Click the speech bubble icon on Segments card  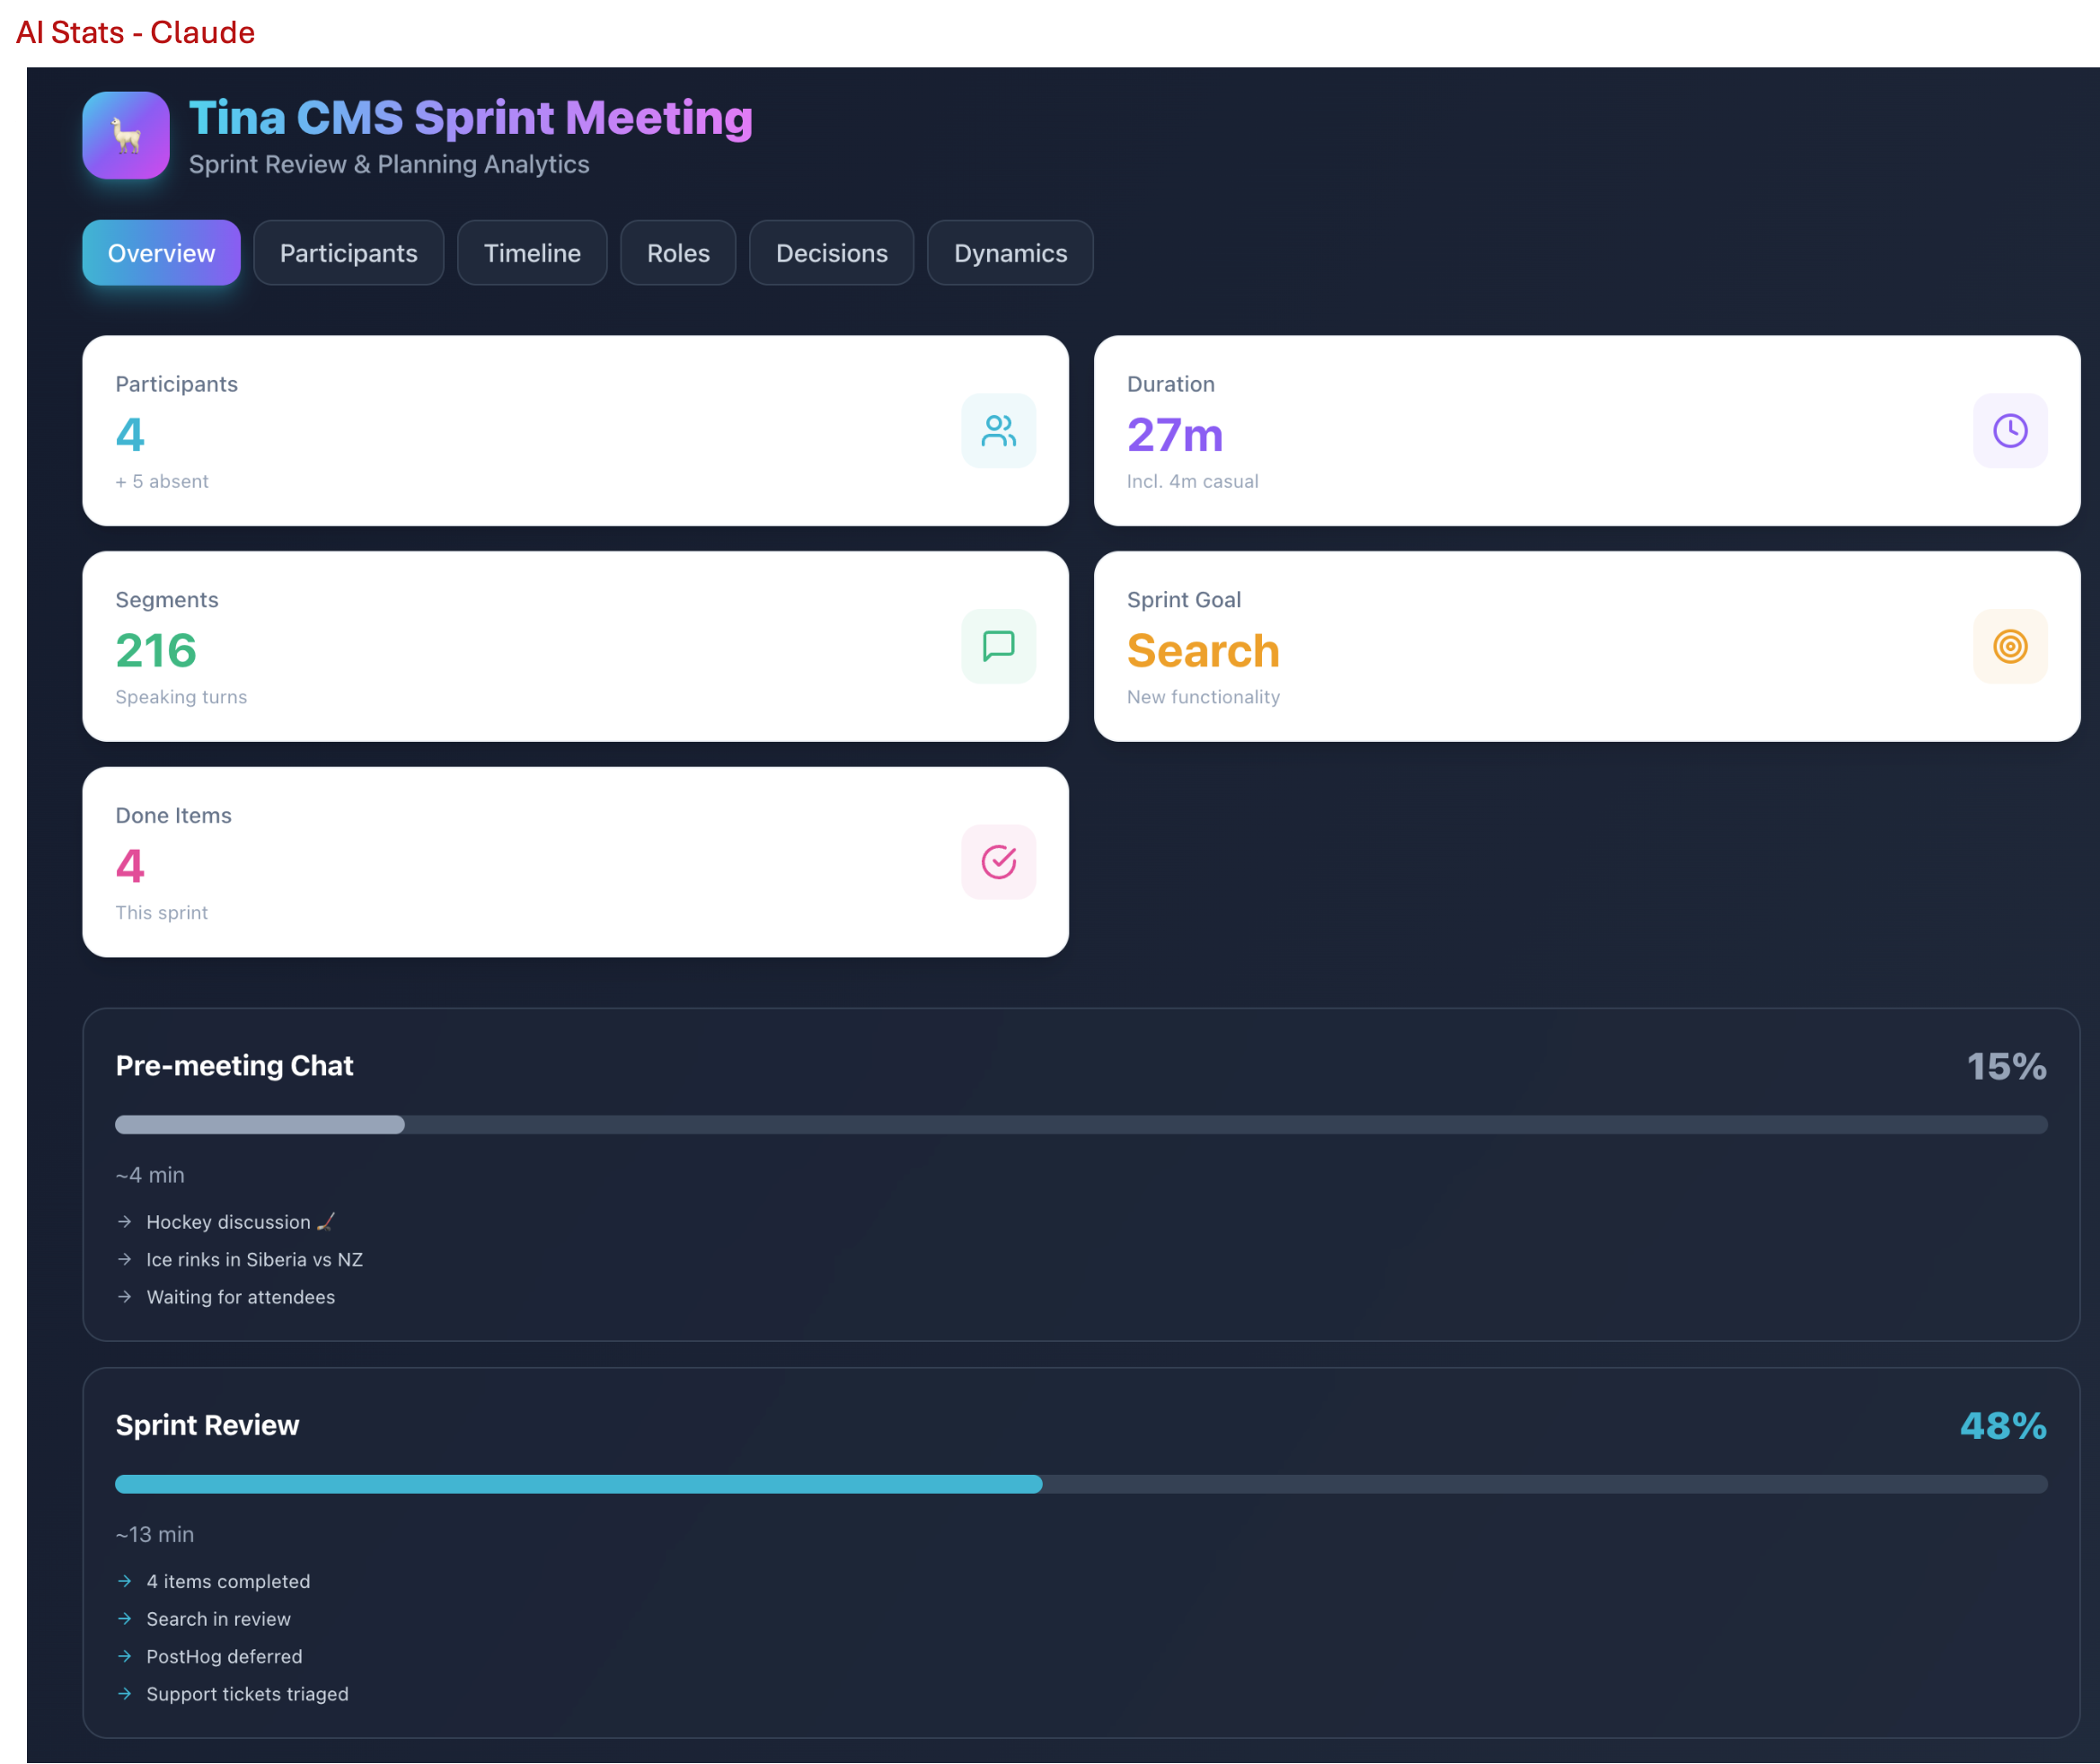(x=998, y=646)
